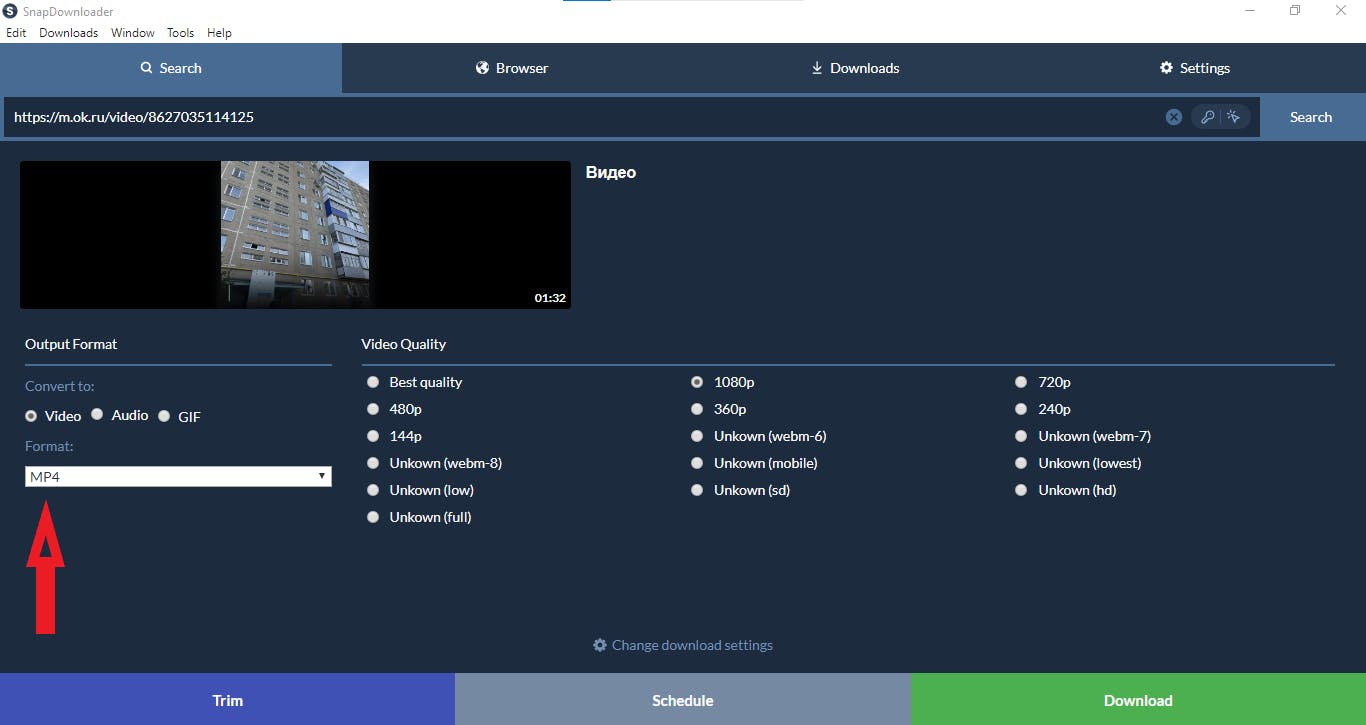Switch to the Search tab
1366x725 pixels.
(171, 68)
